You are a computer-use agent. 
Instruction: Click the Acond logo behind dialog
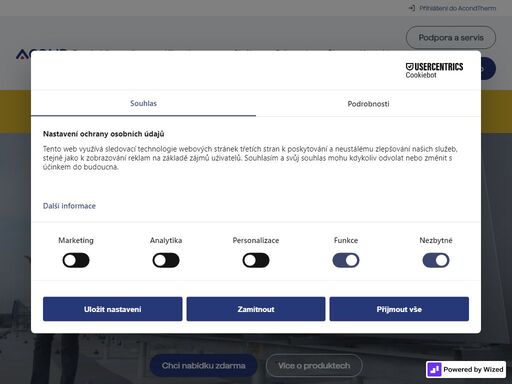pos(23,54)
